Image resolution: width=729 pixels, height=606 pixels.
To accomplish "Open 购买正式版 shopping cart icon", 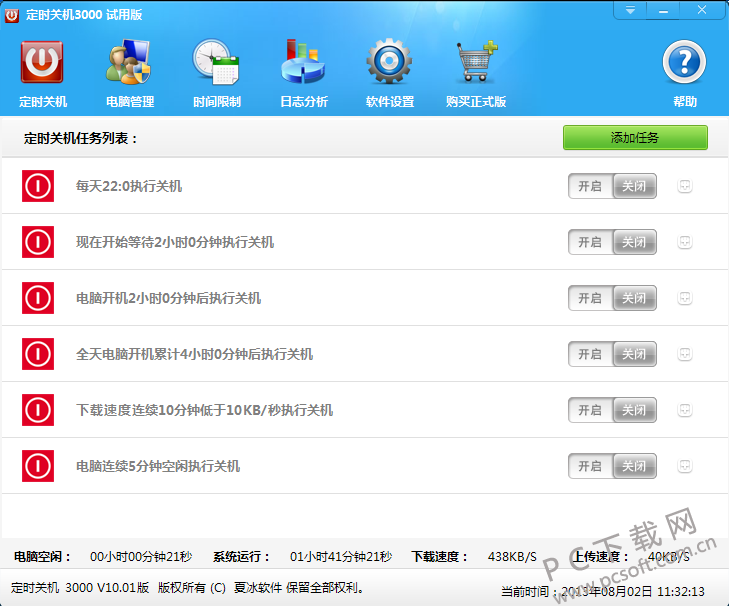I will click(477, 61).
